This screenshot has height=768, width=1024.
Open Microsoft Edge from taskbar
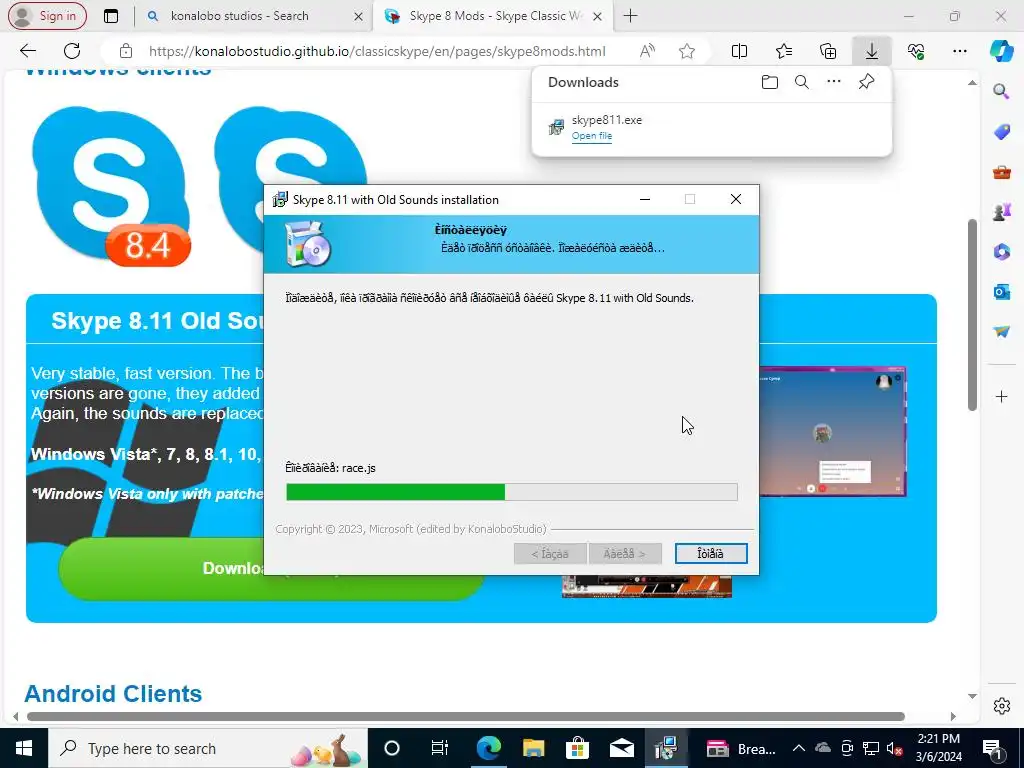tap(488, 748)
